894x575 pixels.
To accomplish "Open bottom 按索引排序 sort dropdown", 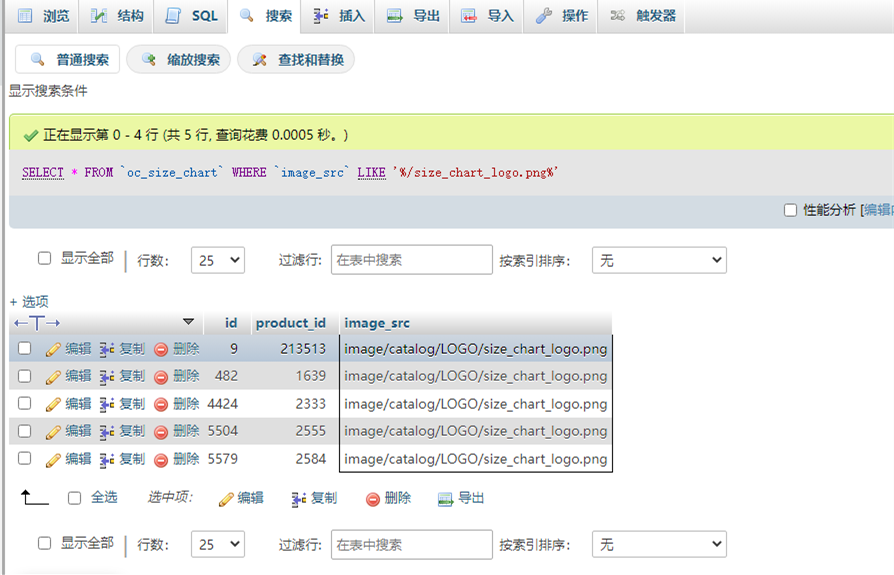I will (x=659, y=544).
